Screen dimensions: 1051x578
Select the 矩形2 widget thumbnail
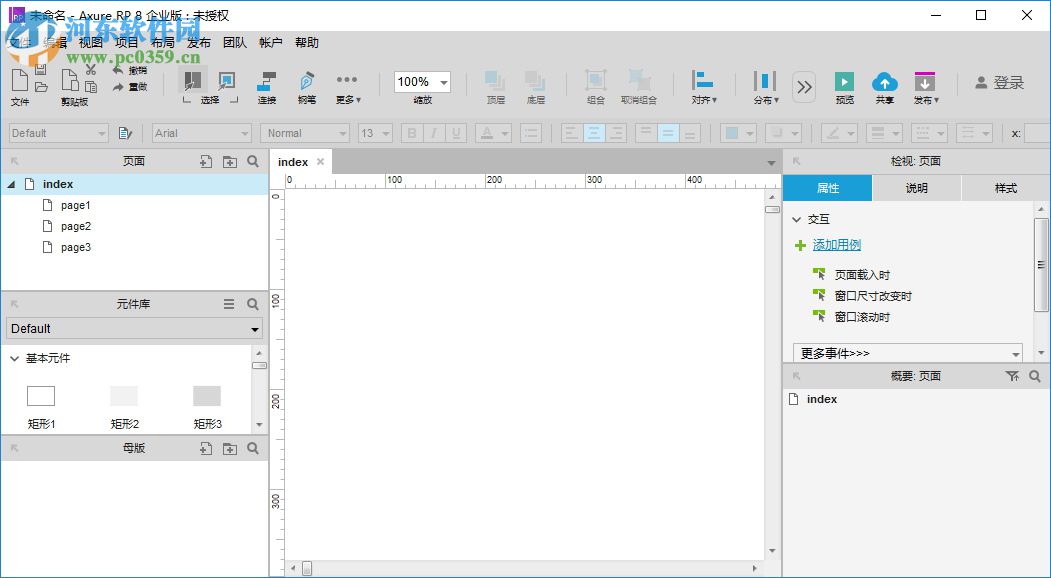tap(123, 398)
